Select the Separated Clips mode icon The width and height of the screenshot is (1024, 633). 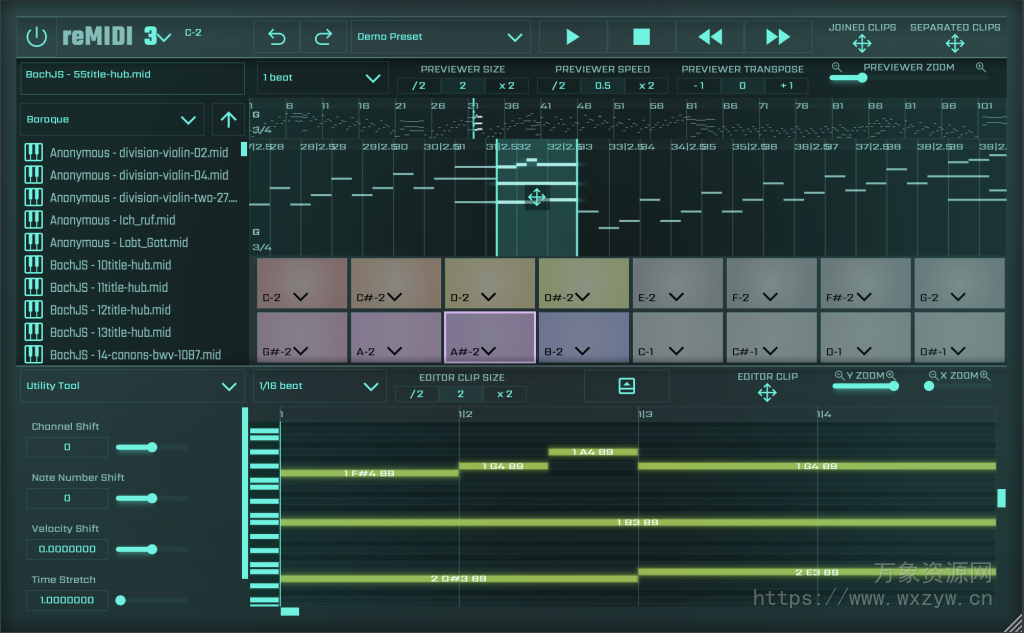coord(955,43)
